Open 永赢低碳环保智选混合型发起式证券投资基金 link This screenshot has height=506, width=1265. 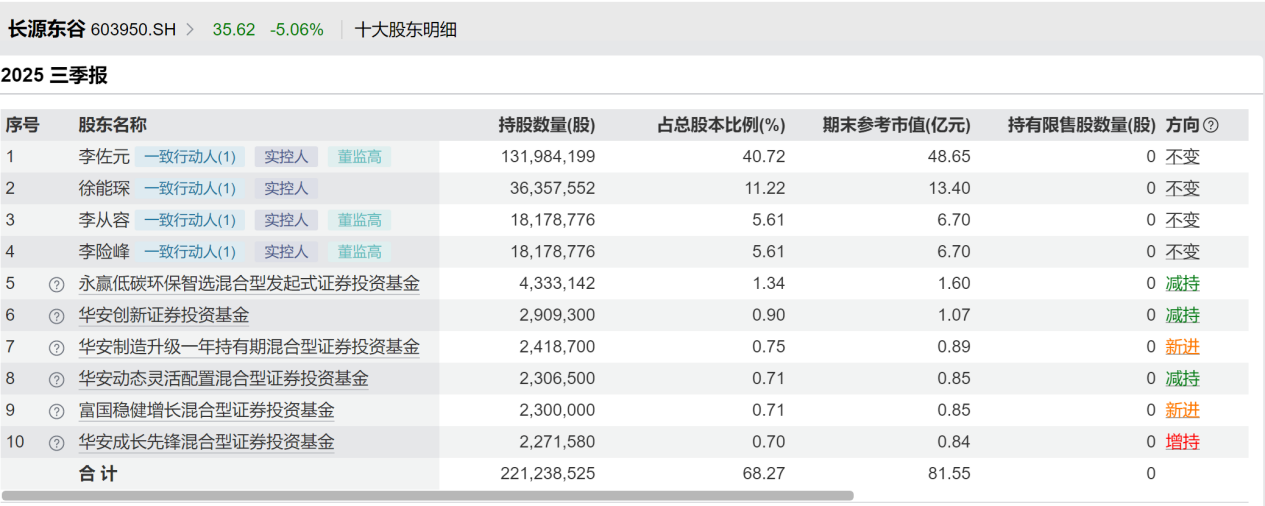coord(249,284)
